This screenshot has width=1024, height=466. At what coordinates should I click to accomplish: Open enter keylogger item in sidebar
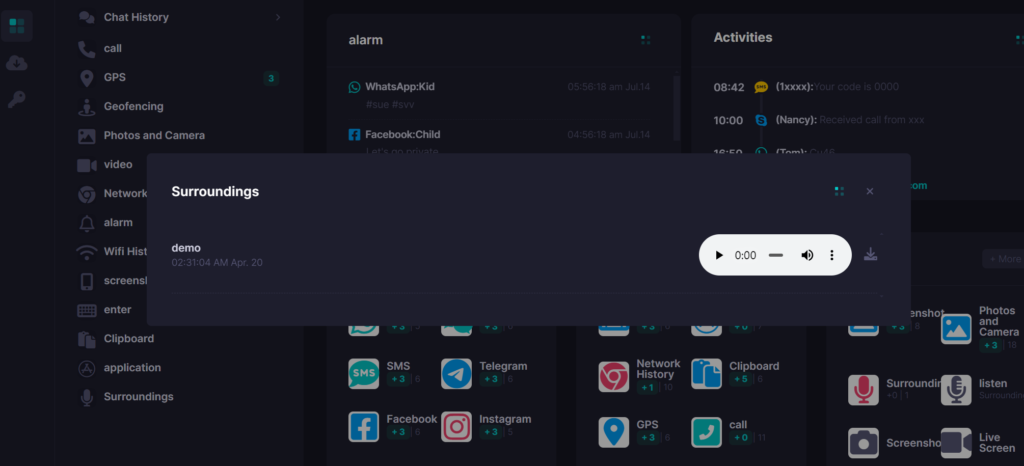pyautogui.click(x=118, y=309)
